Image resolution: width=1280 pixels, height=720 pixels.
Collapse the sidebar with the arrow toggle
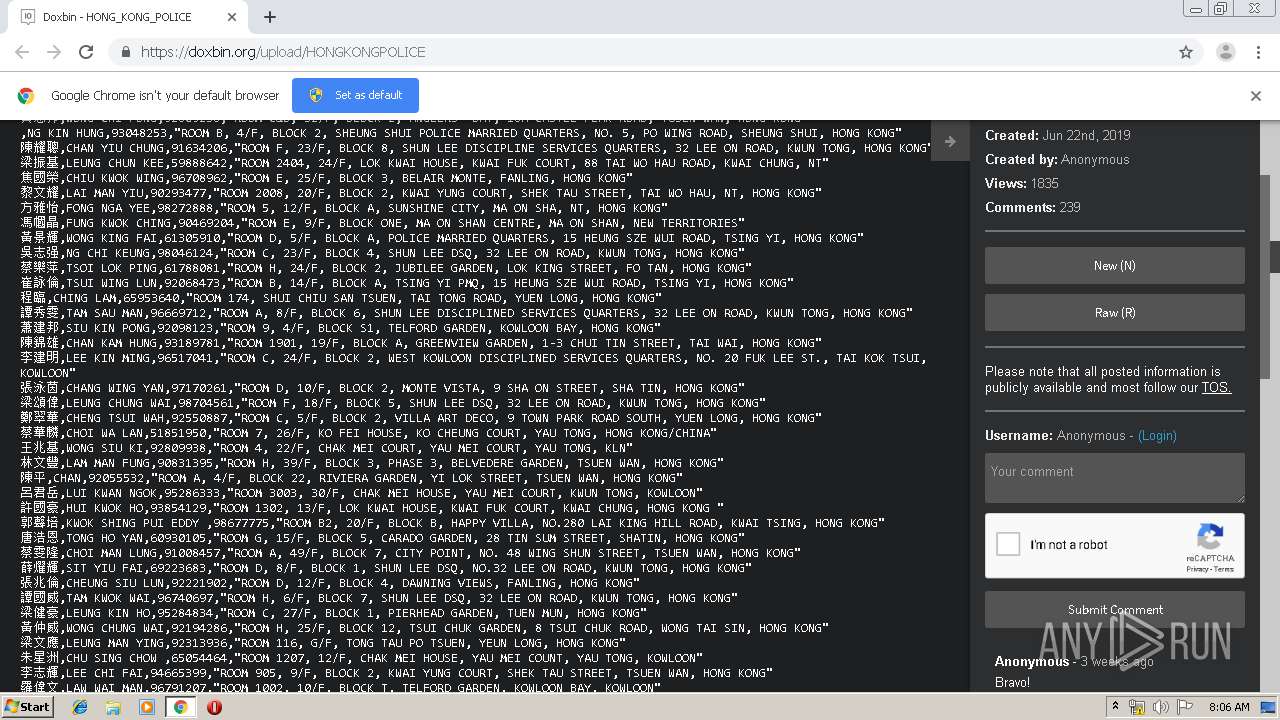[x=950, y=141]
